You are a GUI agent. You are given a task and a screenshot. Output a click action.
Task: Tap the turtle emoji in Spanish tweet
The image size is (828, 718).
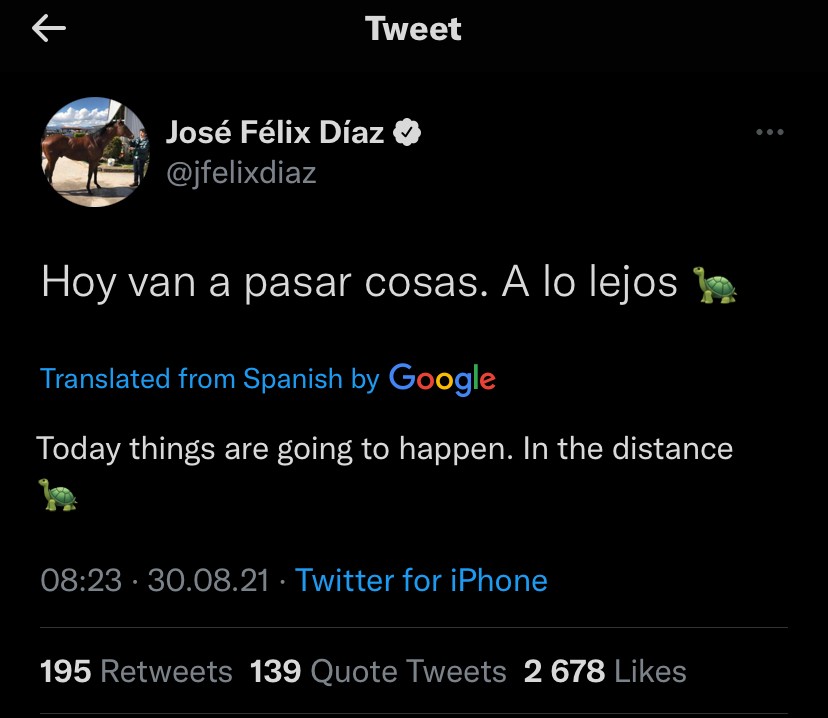pyautogui.click(x=715, y=285)
